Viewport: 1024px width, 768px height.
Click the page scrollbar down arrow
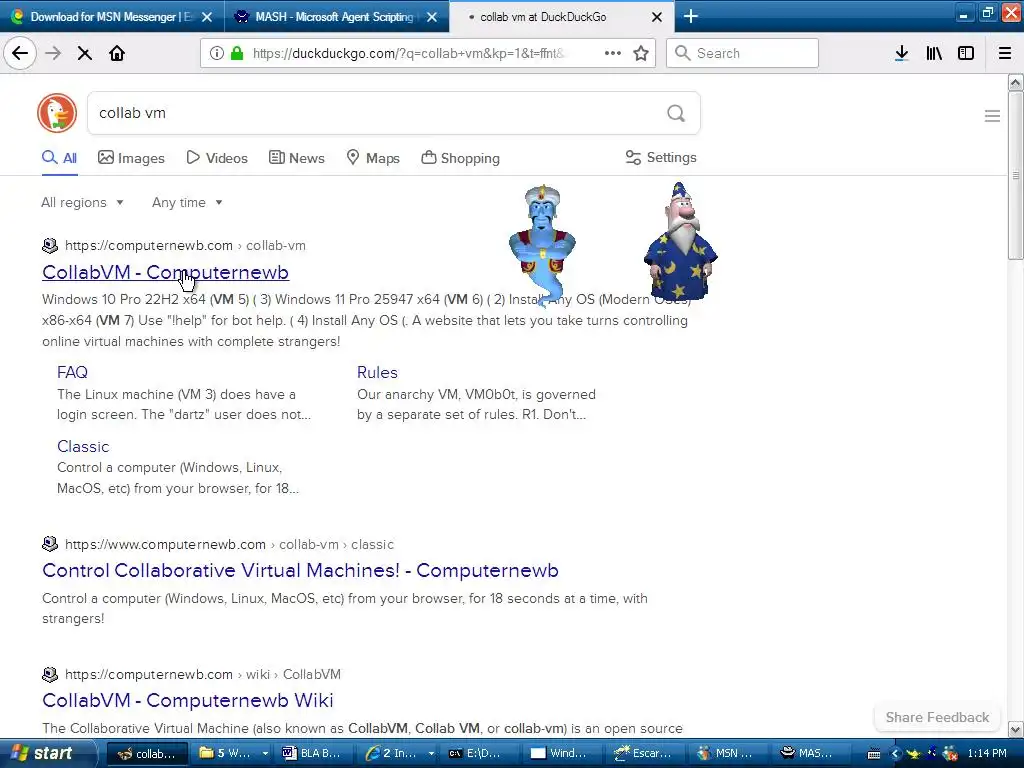[1016, 729]
